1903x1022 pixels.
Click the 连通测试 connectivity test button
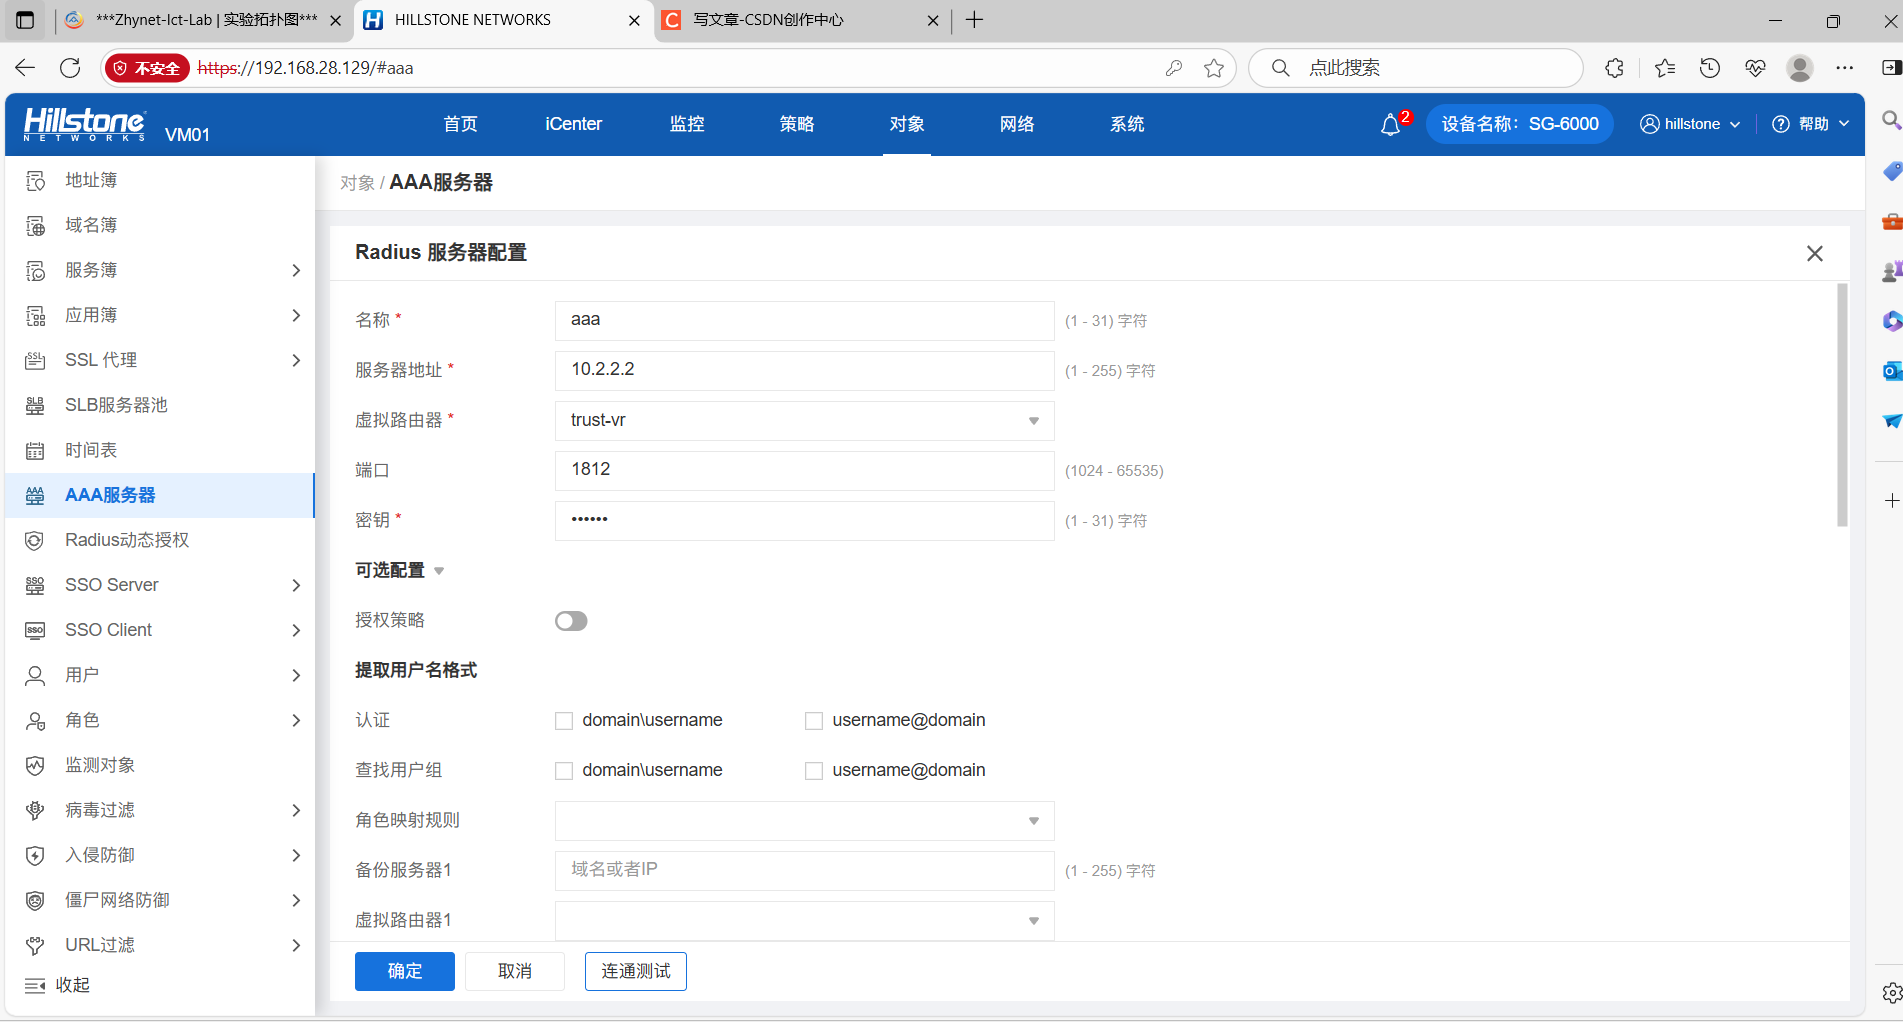636,972
